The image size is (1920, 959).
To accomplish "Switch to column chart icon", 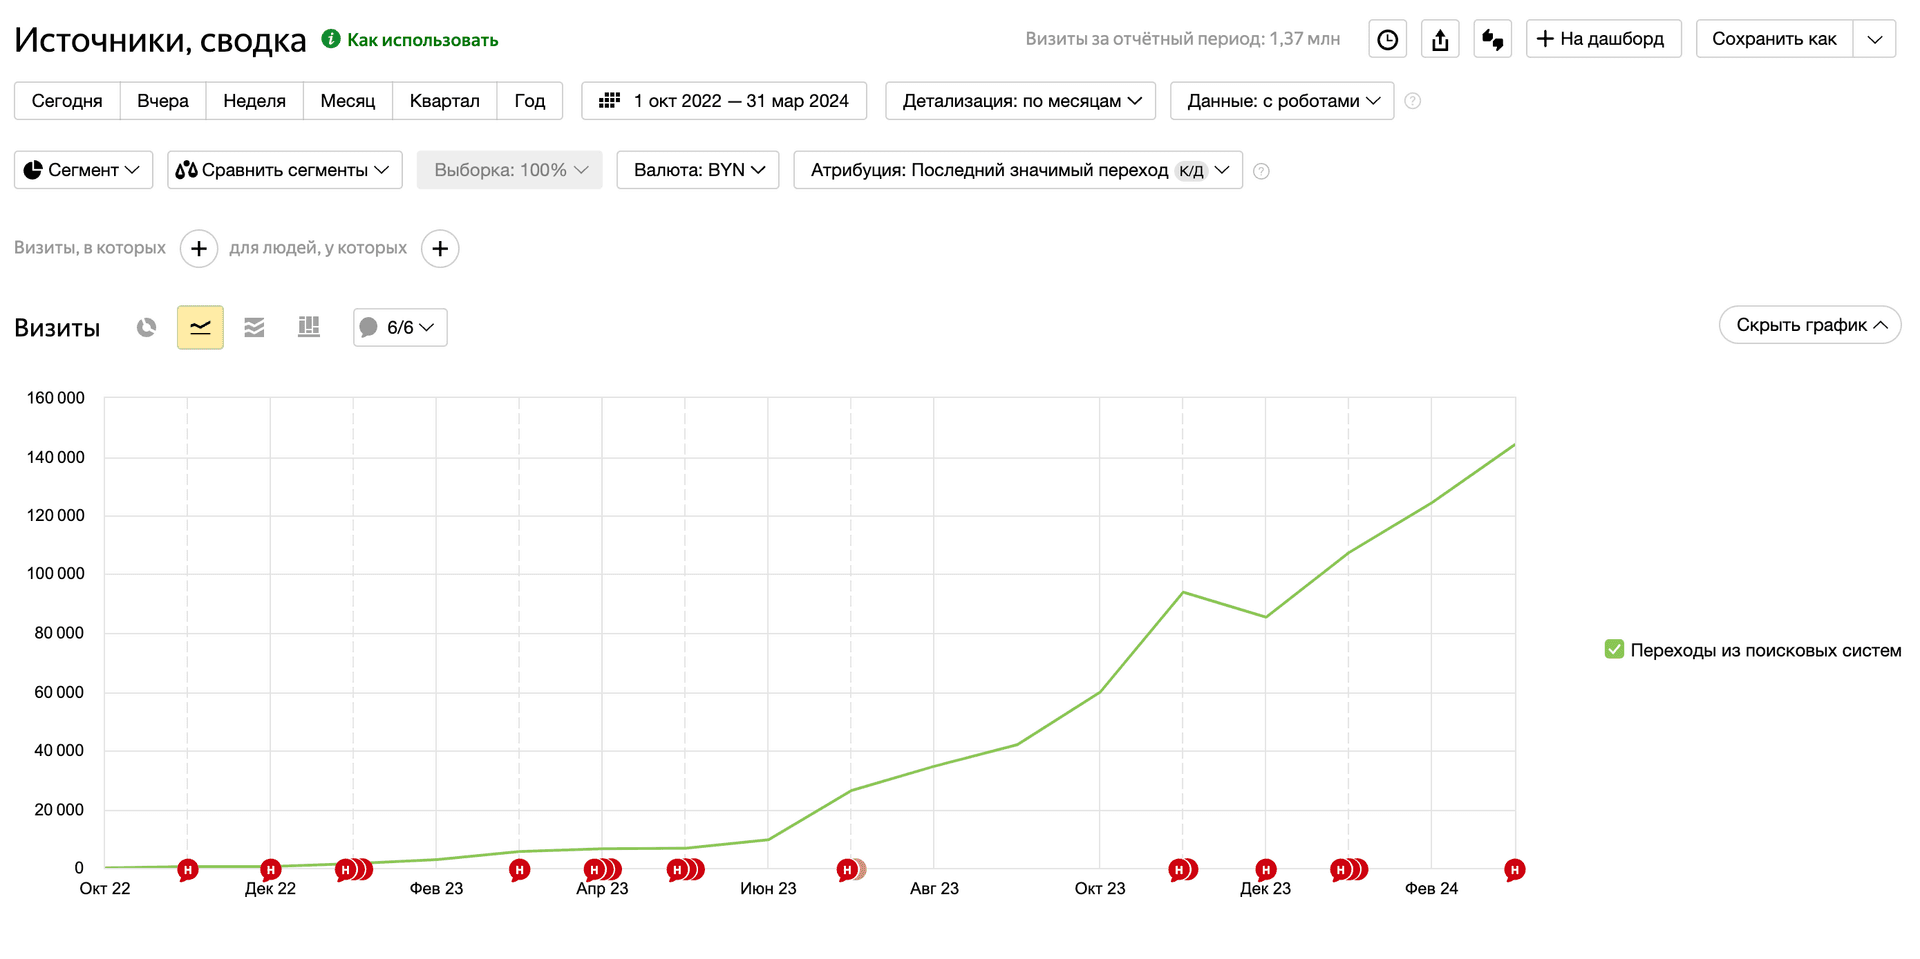I will coord(309,327).
